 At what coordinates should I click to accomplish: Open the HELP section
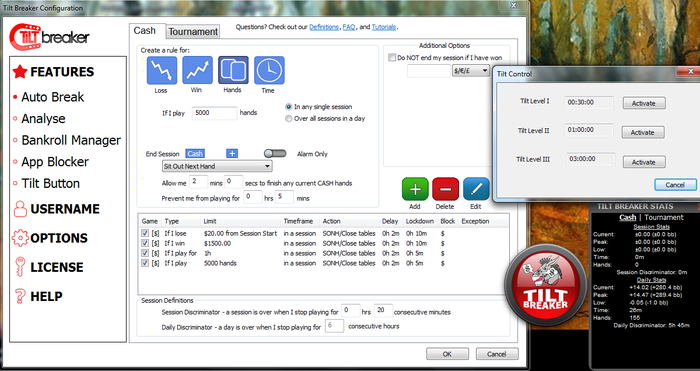pyautogui.click(x=38, y=296)
